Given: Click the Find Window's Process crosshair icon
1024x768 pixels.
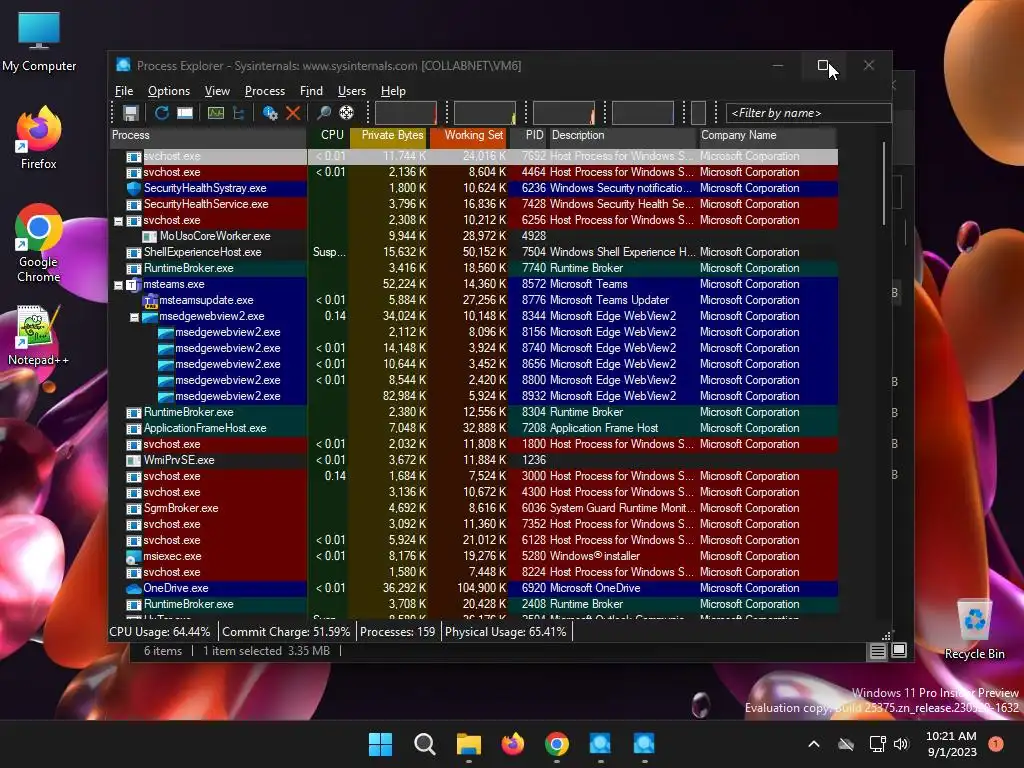Looking at the screenshot, I should click(x=346, y=113).
